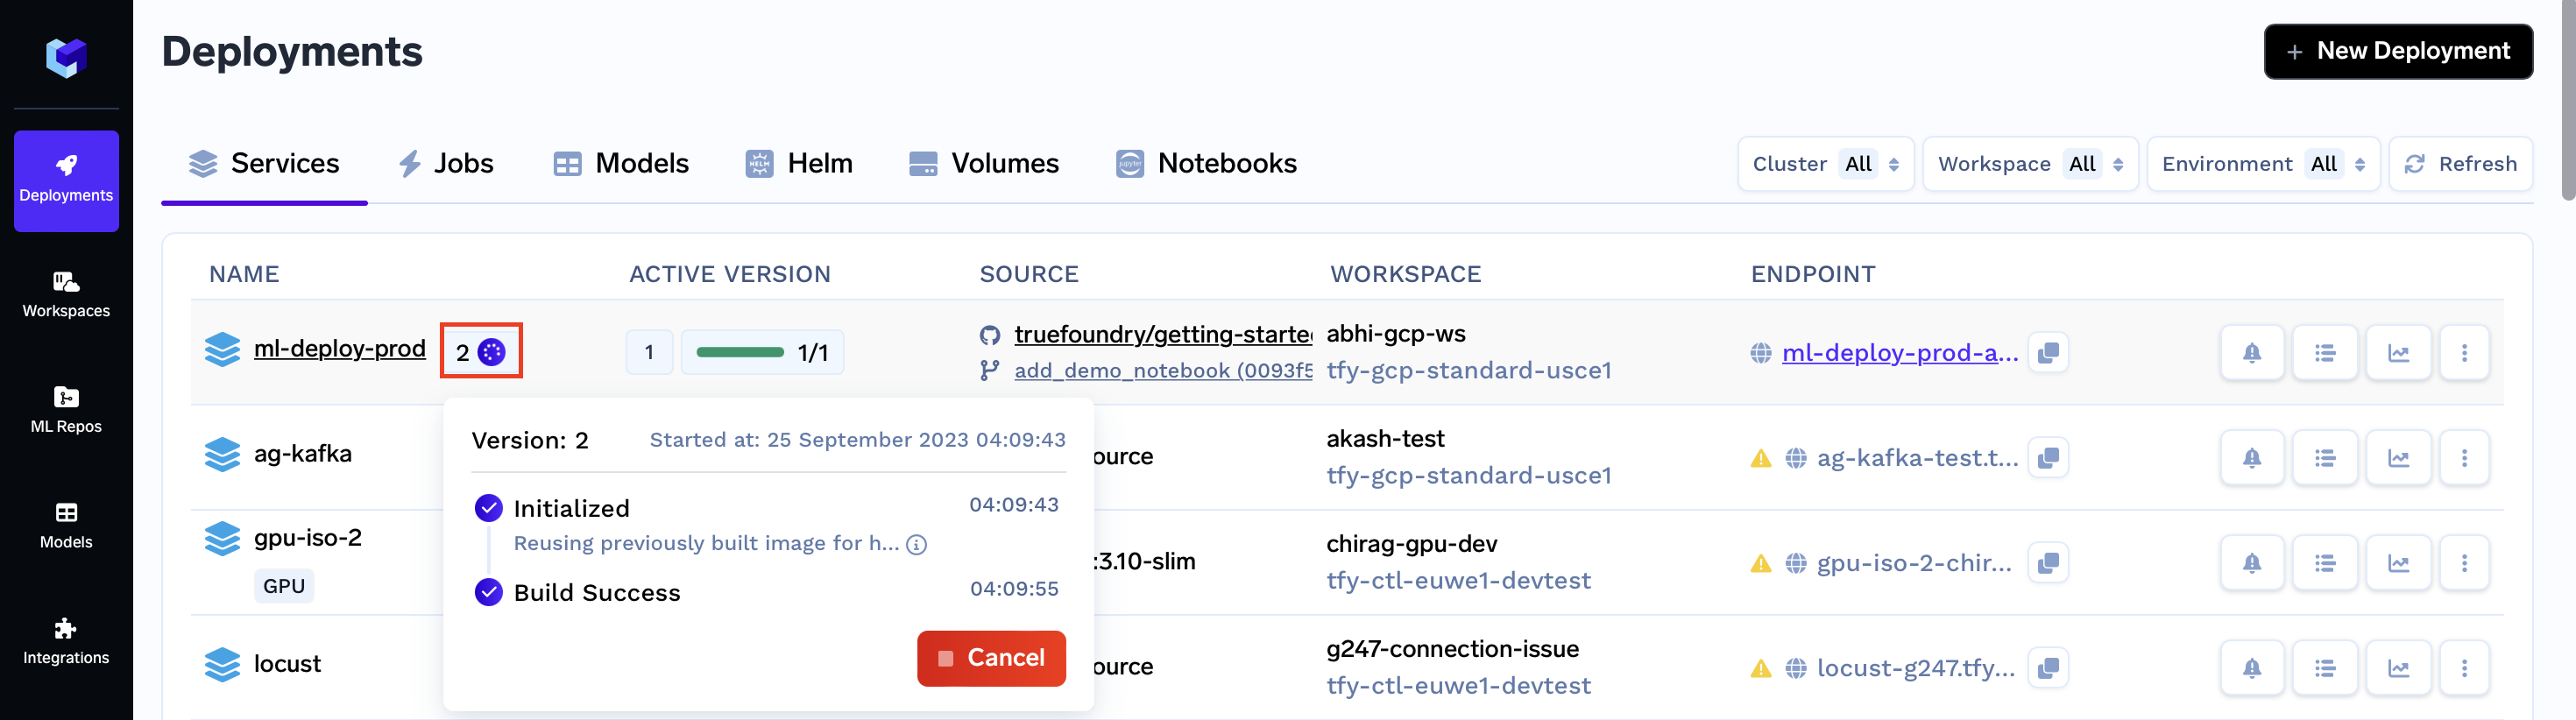This screenshot has width=2576, height=720.
Task: Click the TrueFoundry logo in sidebar
Action: pos(66,57)
